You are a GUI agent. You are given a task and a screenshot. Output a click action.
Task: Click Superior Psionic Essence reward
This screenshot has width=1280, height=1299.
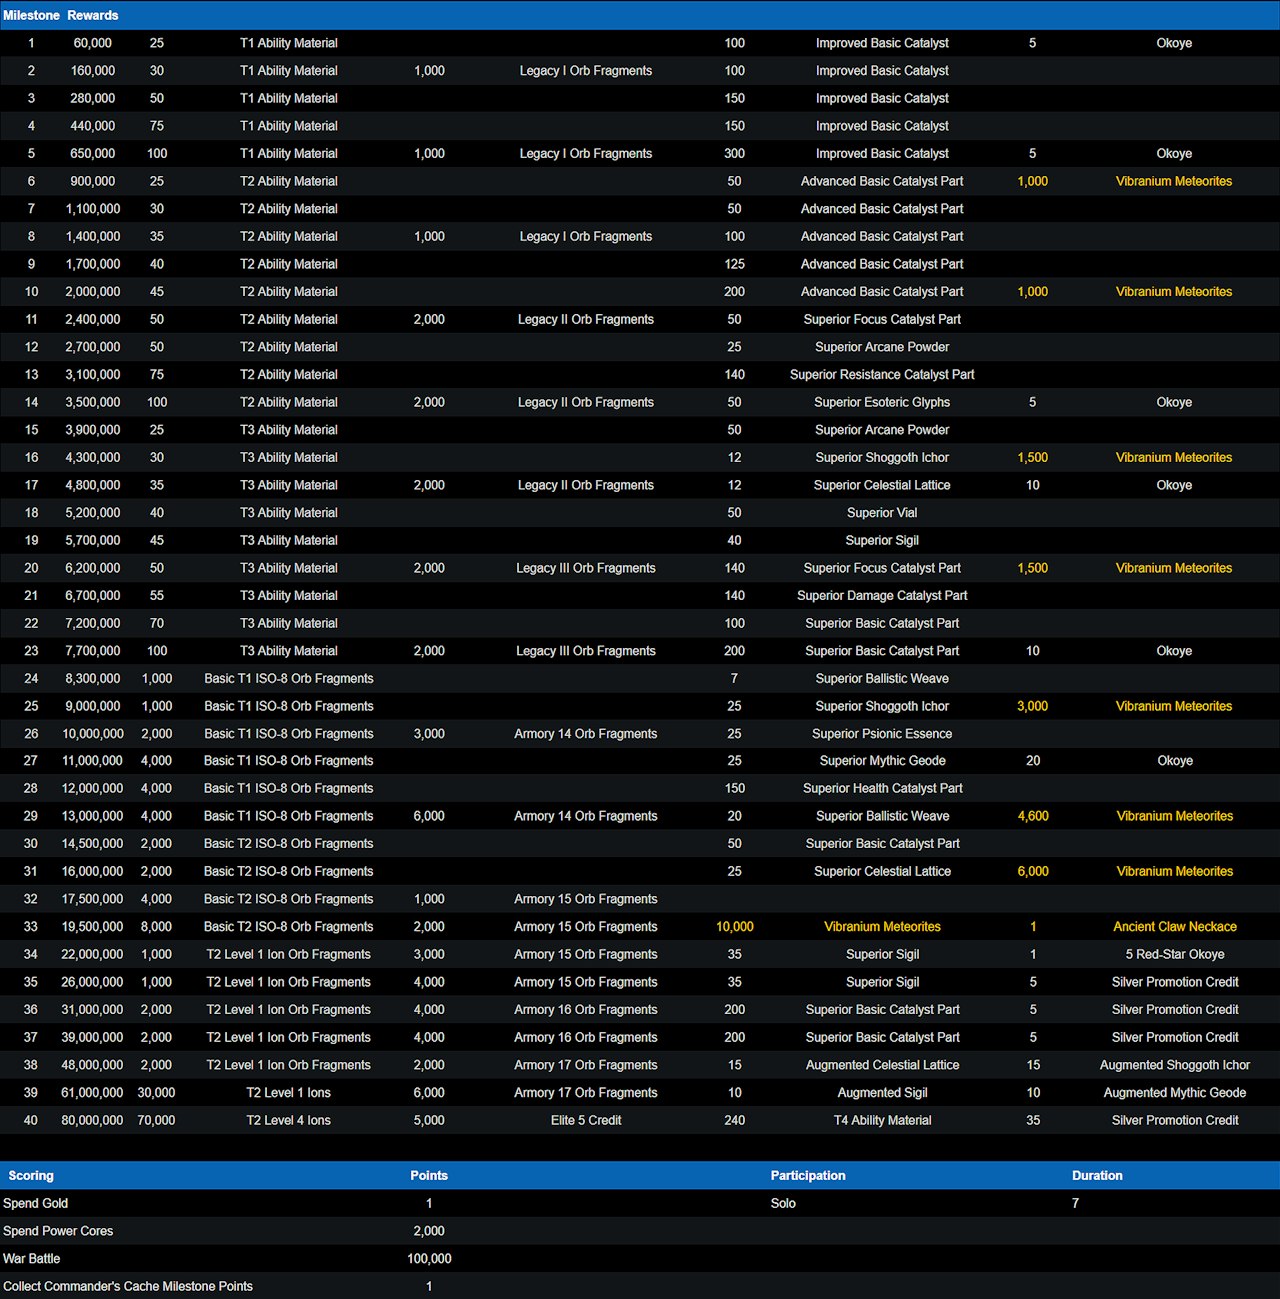click(882, 733)
